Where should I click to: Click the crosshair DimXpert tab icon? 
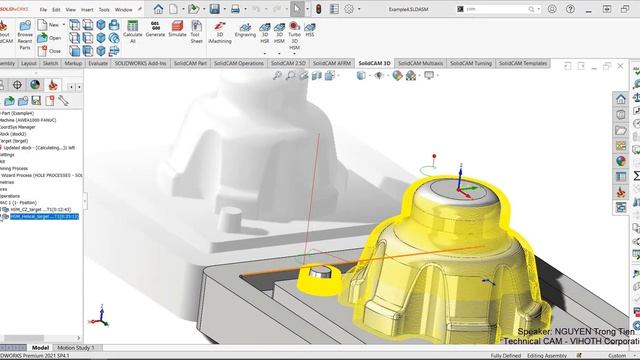(17, 84)
